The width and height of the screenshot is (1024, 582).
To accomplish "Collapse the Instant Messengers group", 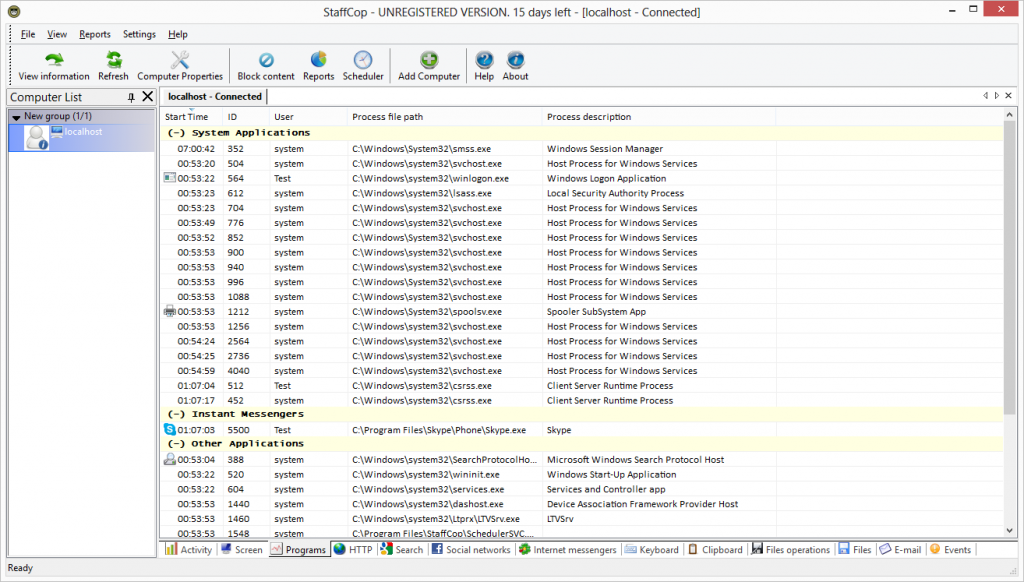I will pyautogui.click(x=176, y=414).
